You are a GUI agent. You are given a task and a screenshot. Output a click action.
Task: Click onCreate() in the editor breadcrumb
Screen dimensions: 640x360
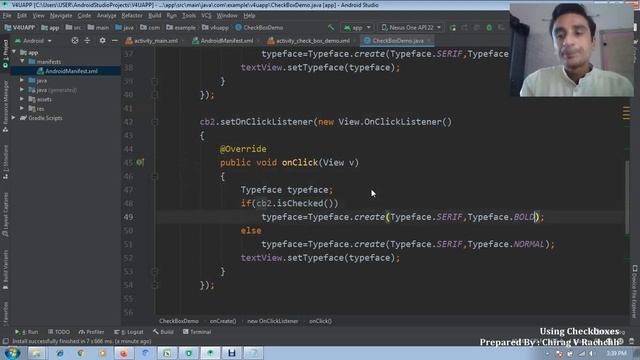coord(223,321)
